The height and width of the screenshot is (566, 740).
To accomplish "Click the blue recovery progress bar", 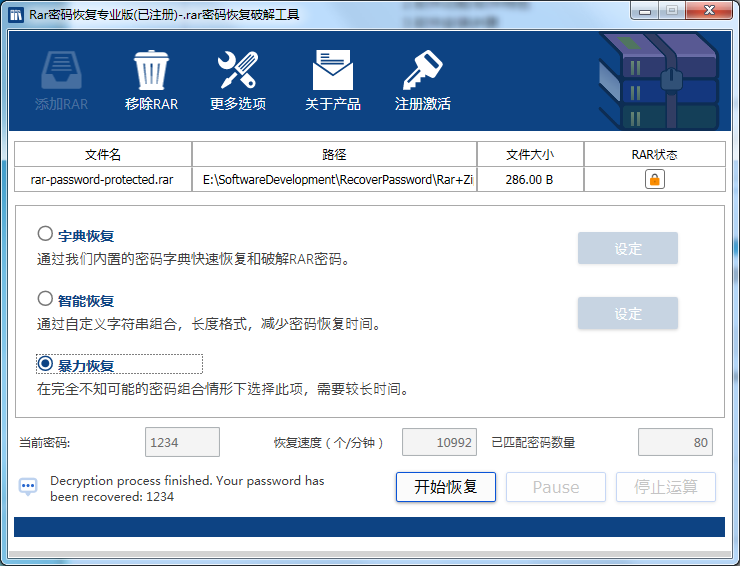I will (x=370, y=527).
